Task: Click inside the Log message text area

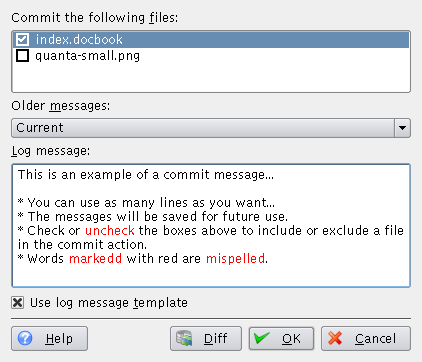Action: tap(211, 225)
